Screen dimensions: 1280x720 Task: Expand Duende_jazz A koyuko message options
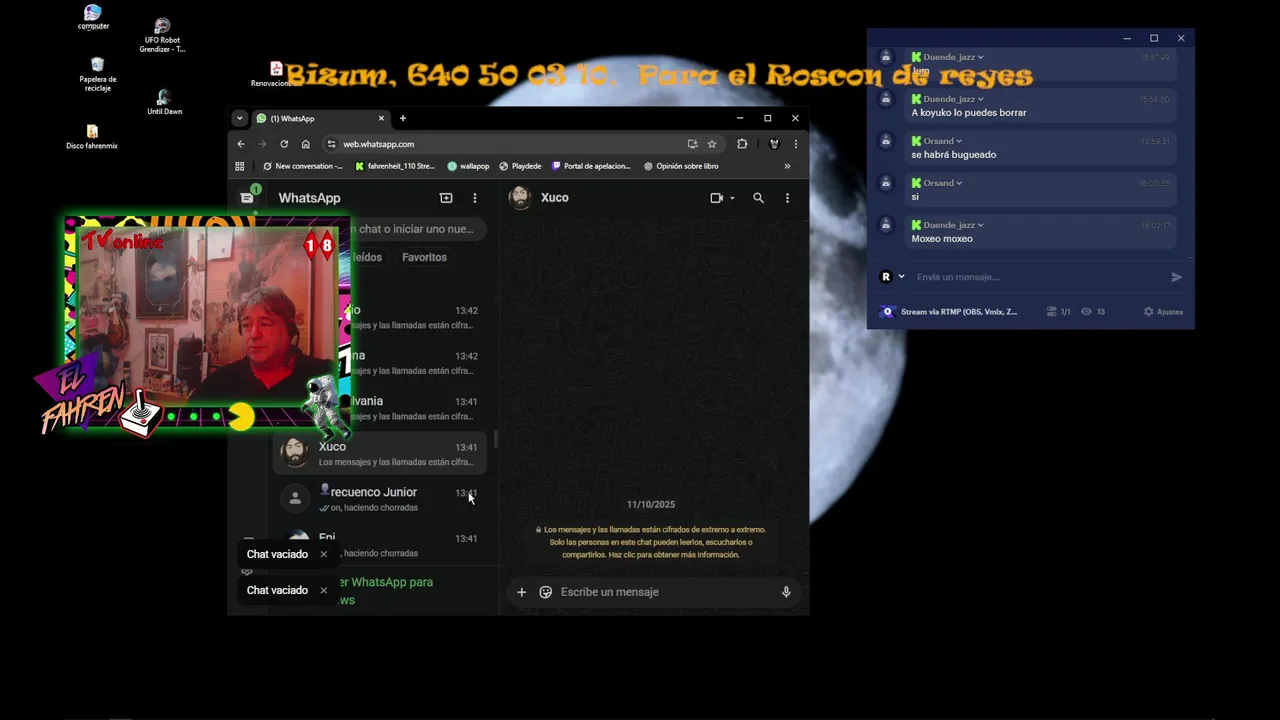[x=980, y=99]
